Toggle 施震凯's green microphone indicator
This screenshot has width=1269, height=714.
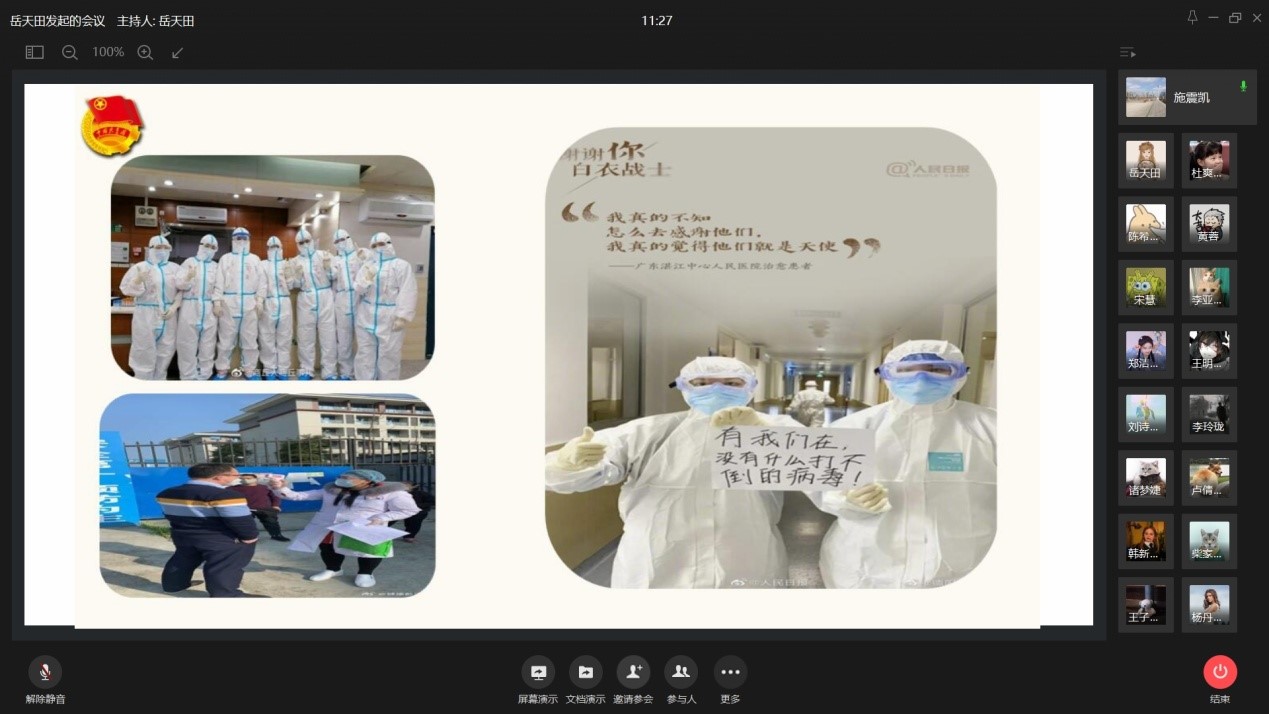point(1243,87)
